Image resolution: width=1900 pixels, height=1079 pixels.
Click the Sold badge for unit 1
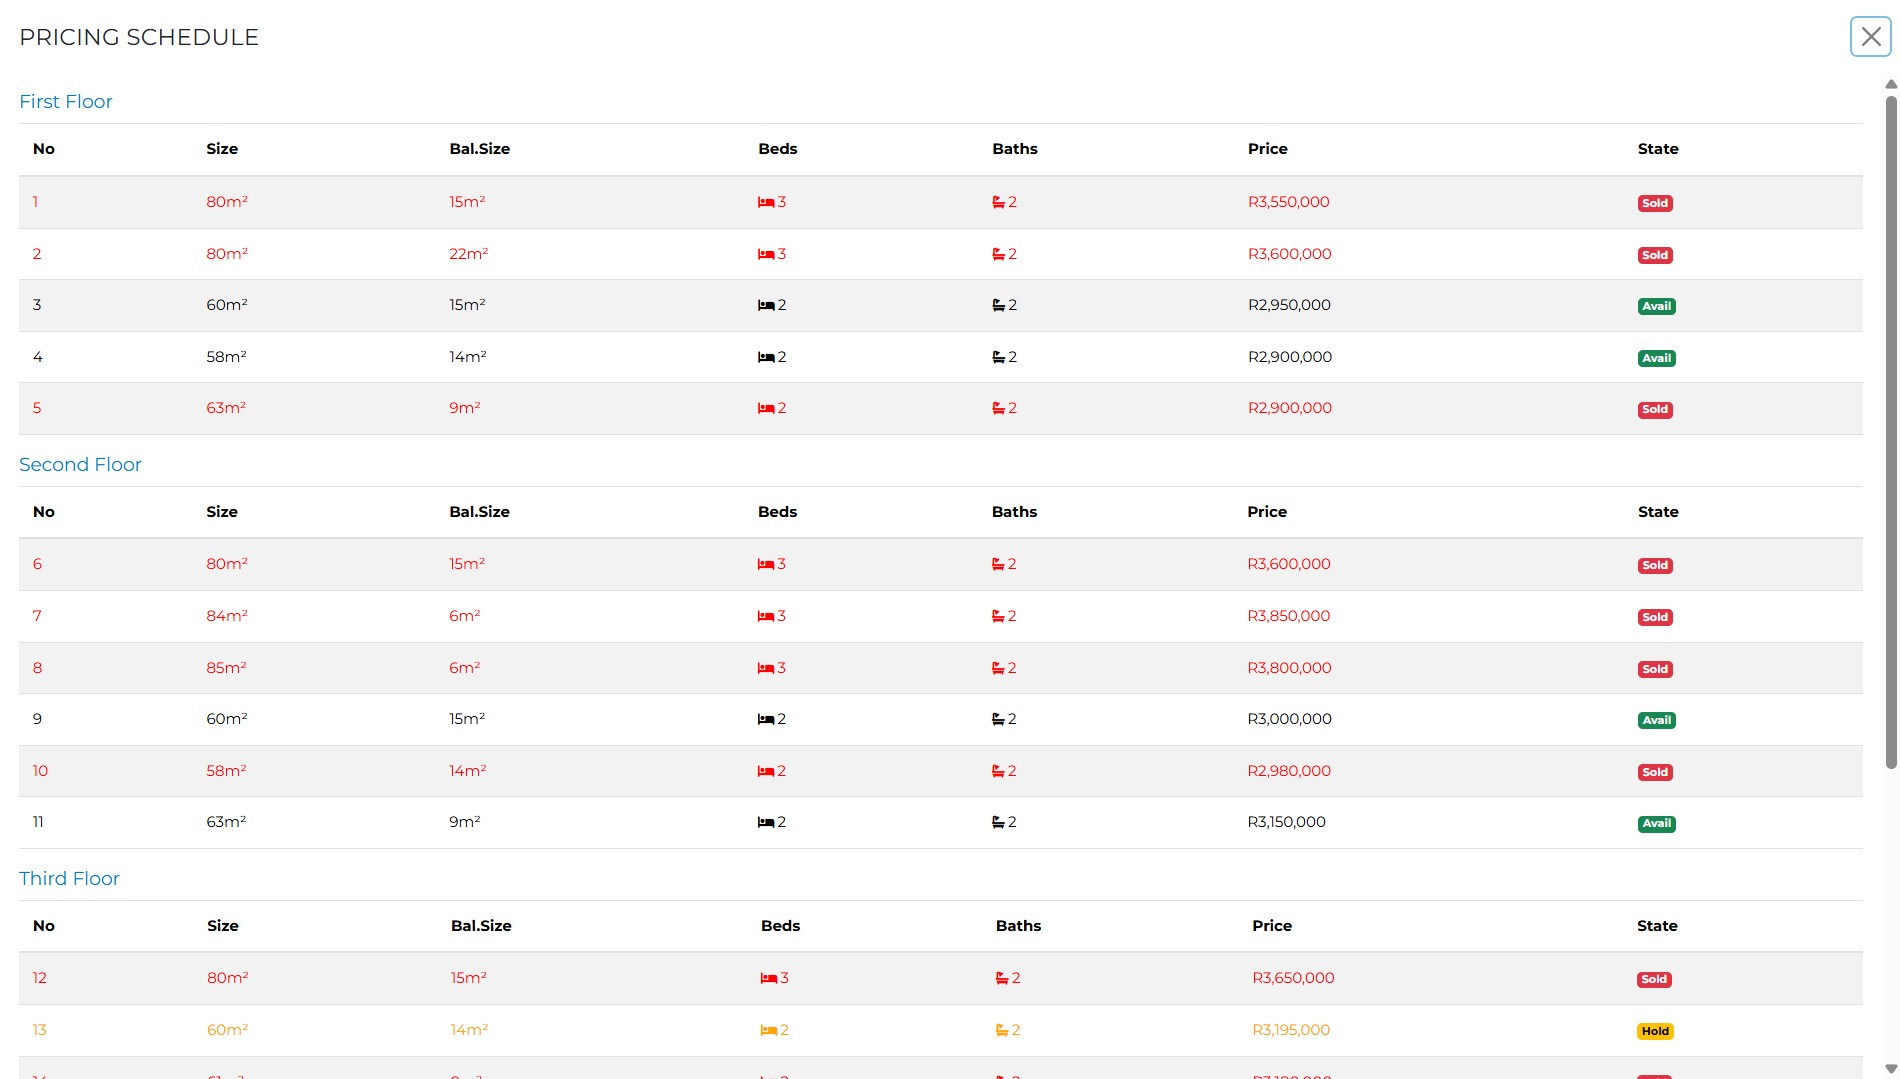tap(1655, 203)
